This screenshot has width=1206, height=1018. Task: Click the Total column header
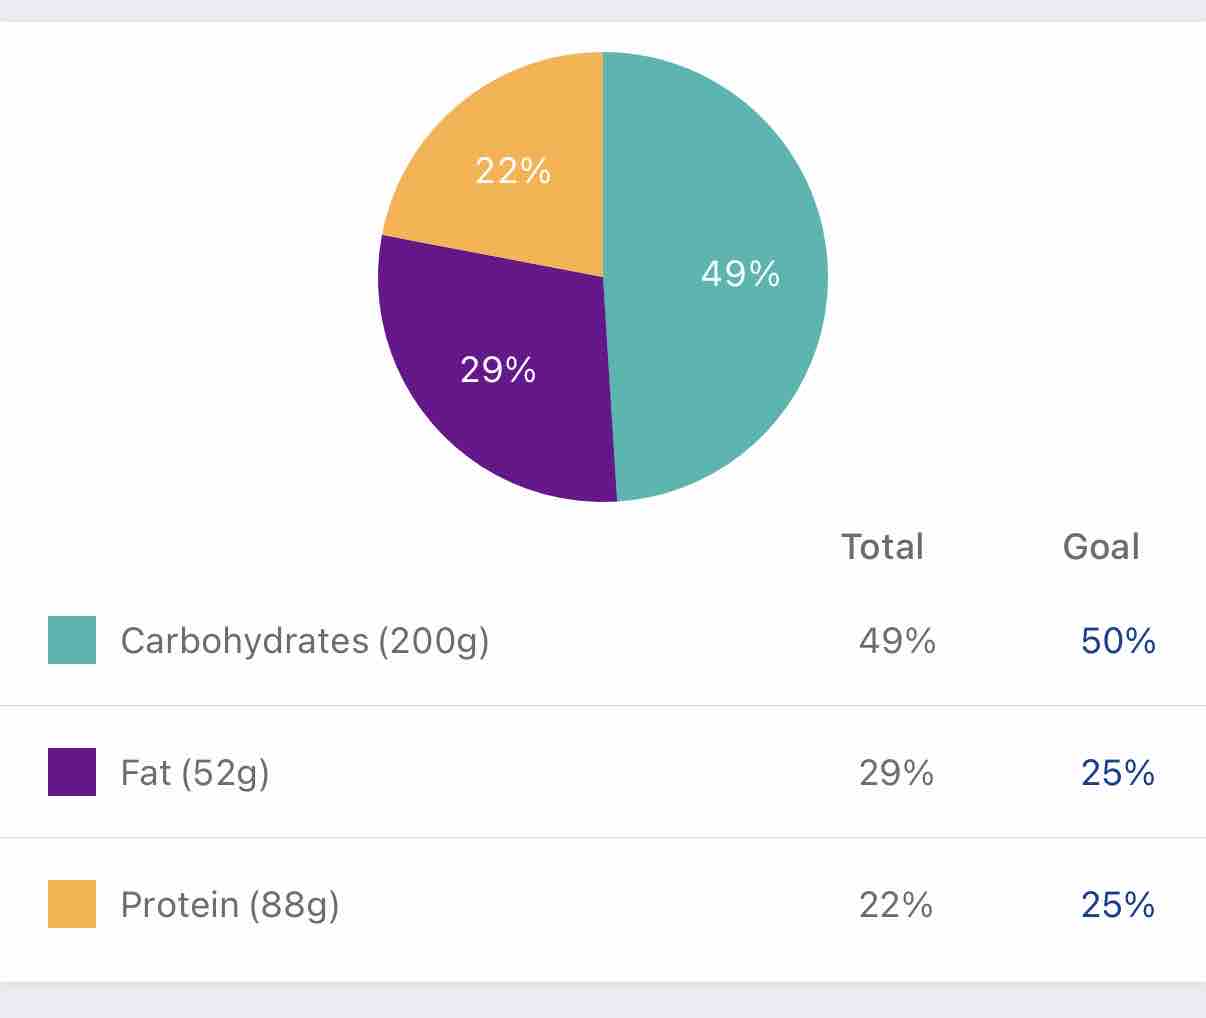[x=882, y=547]
